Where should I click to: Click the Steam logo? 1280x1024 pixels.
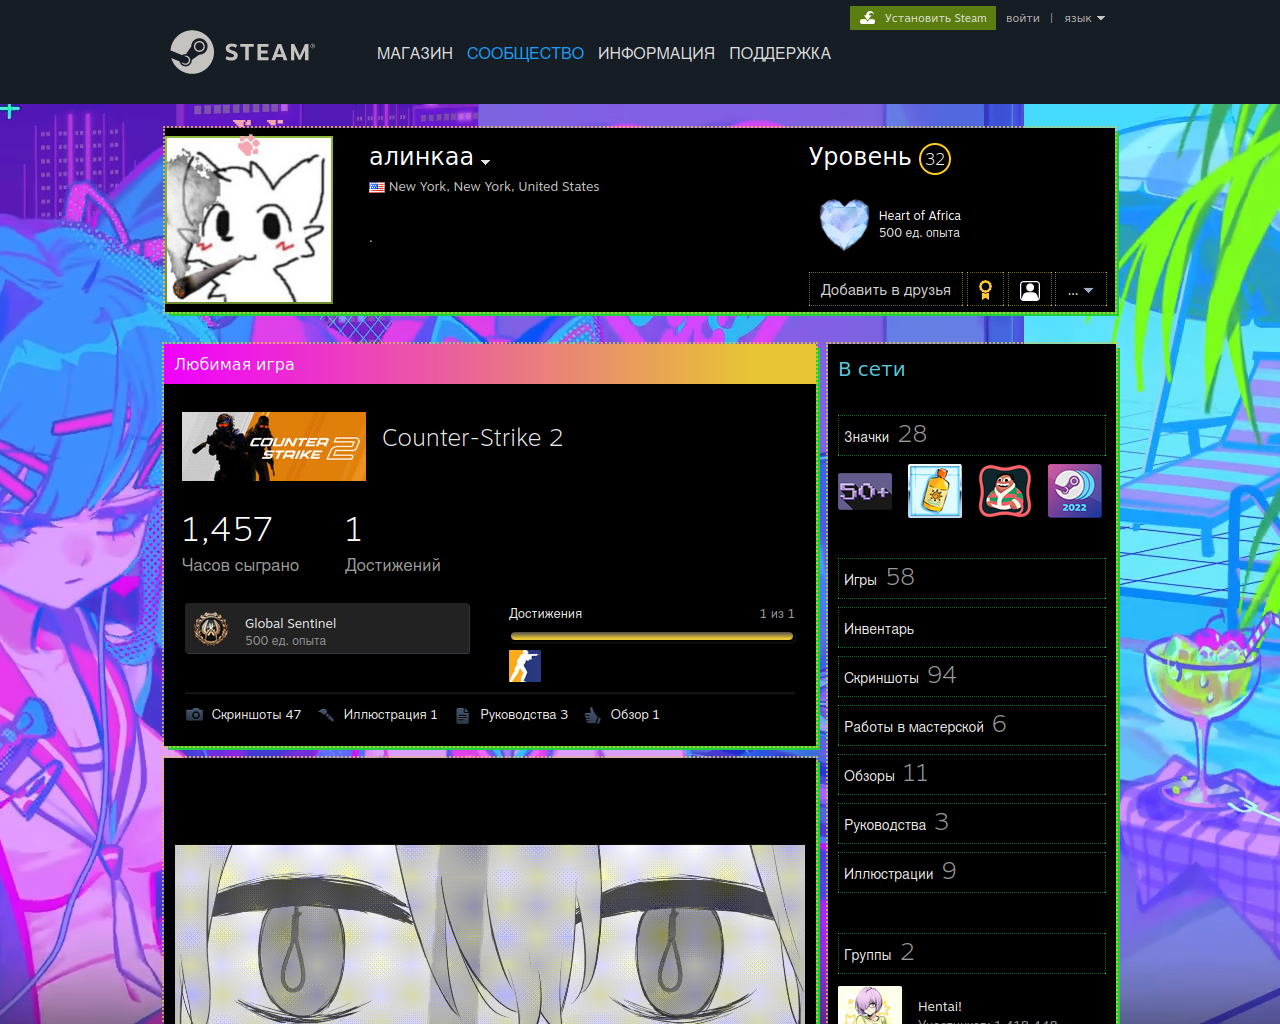tap(243, 52)
